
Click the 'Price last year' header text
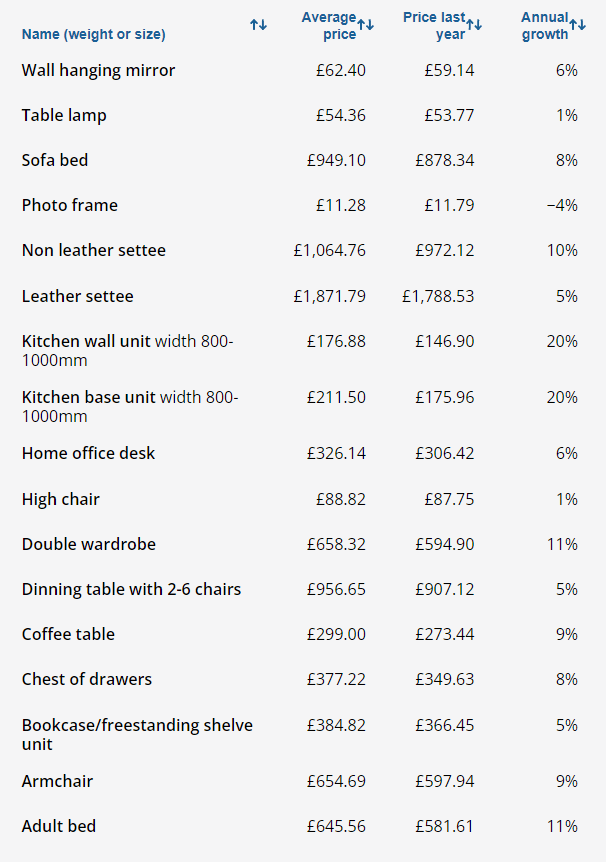tap(434, 26)
